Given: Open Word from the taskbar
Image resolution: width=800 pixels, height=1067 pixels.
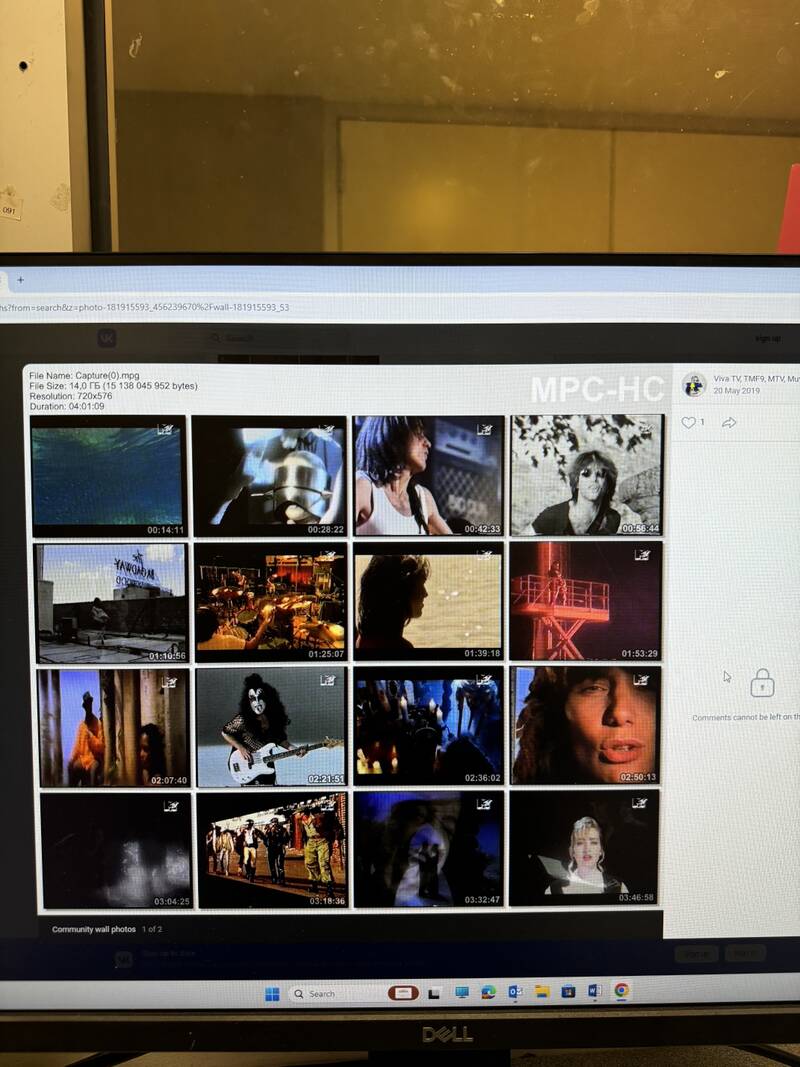Looking at the screenshot, I should click(595, 991).
